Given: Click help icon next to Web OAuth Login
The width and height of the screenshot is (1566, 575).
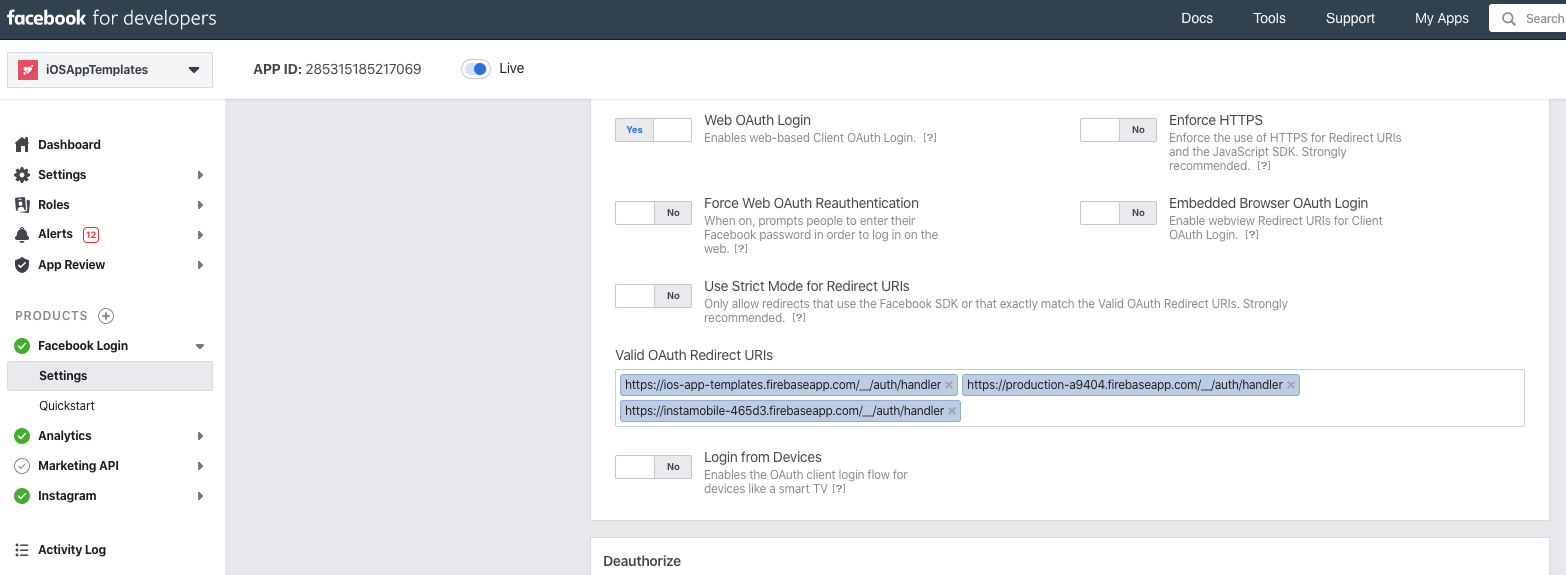Looking at the screenshot, I should point(929,138).
